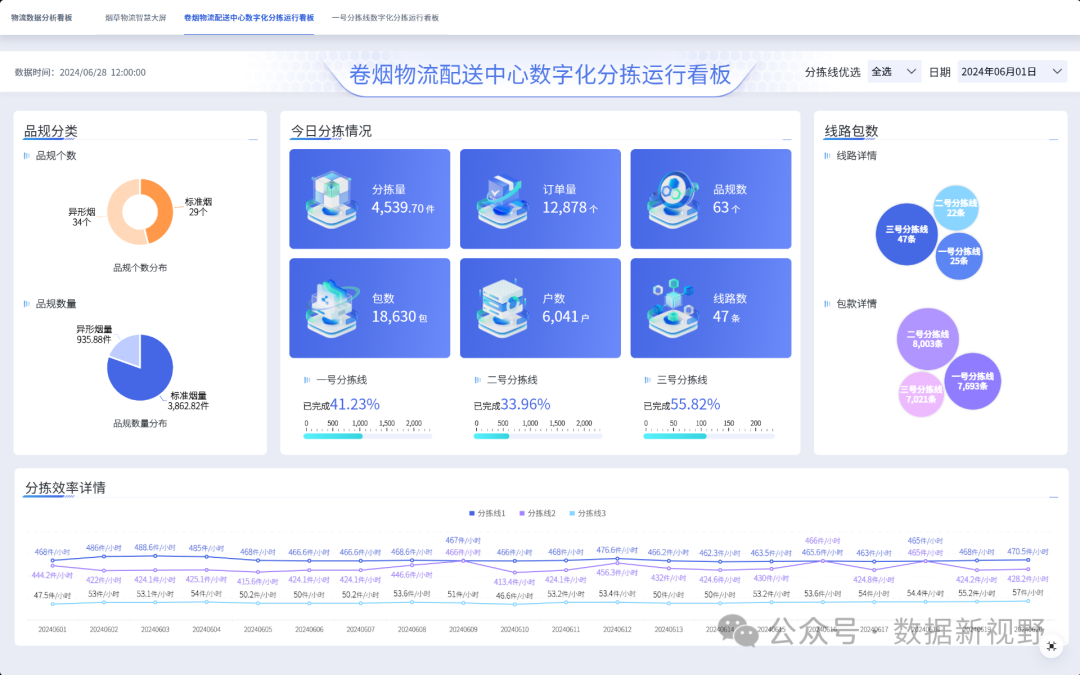Click the theme toggle sun icon

1051,647
